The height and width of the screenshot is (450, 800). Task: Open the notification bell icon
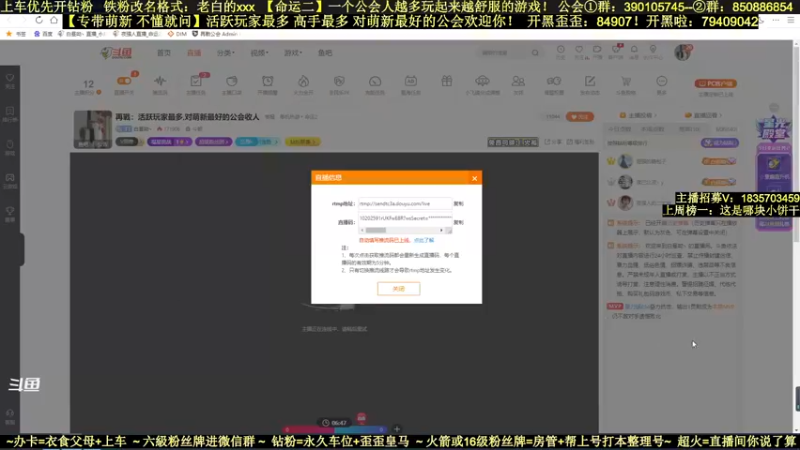[634, 50]
